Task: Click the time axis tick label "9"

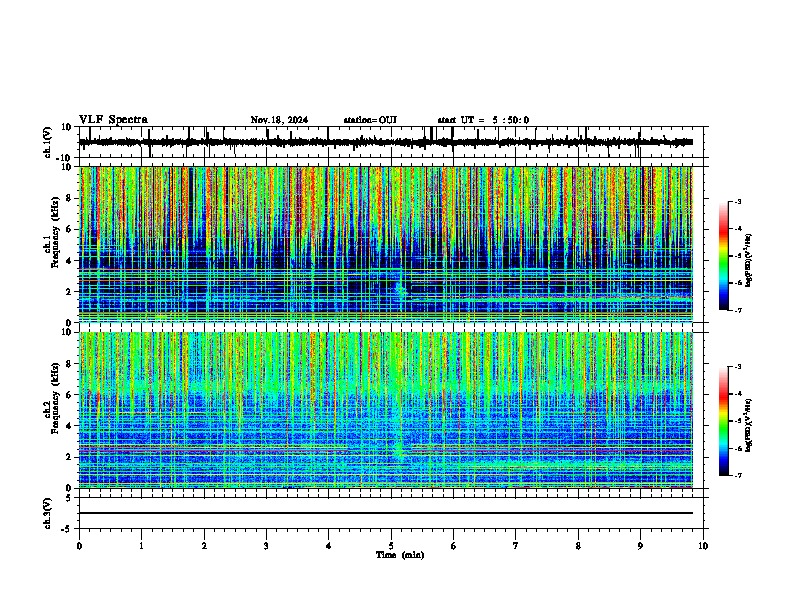Action: click(x=640, y=546)
